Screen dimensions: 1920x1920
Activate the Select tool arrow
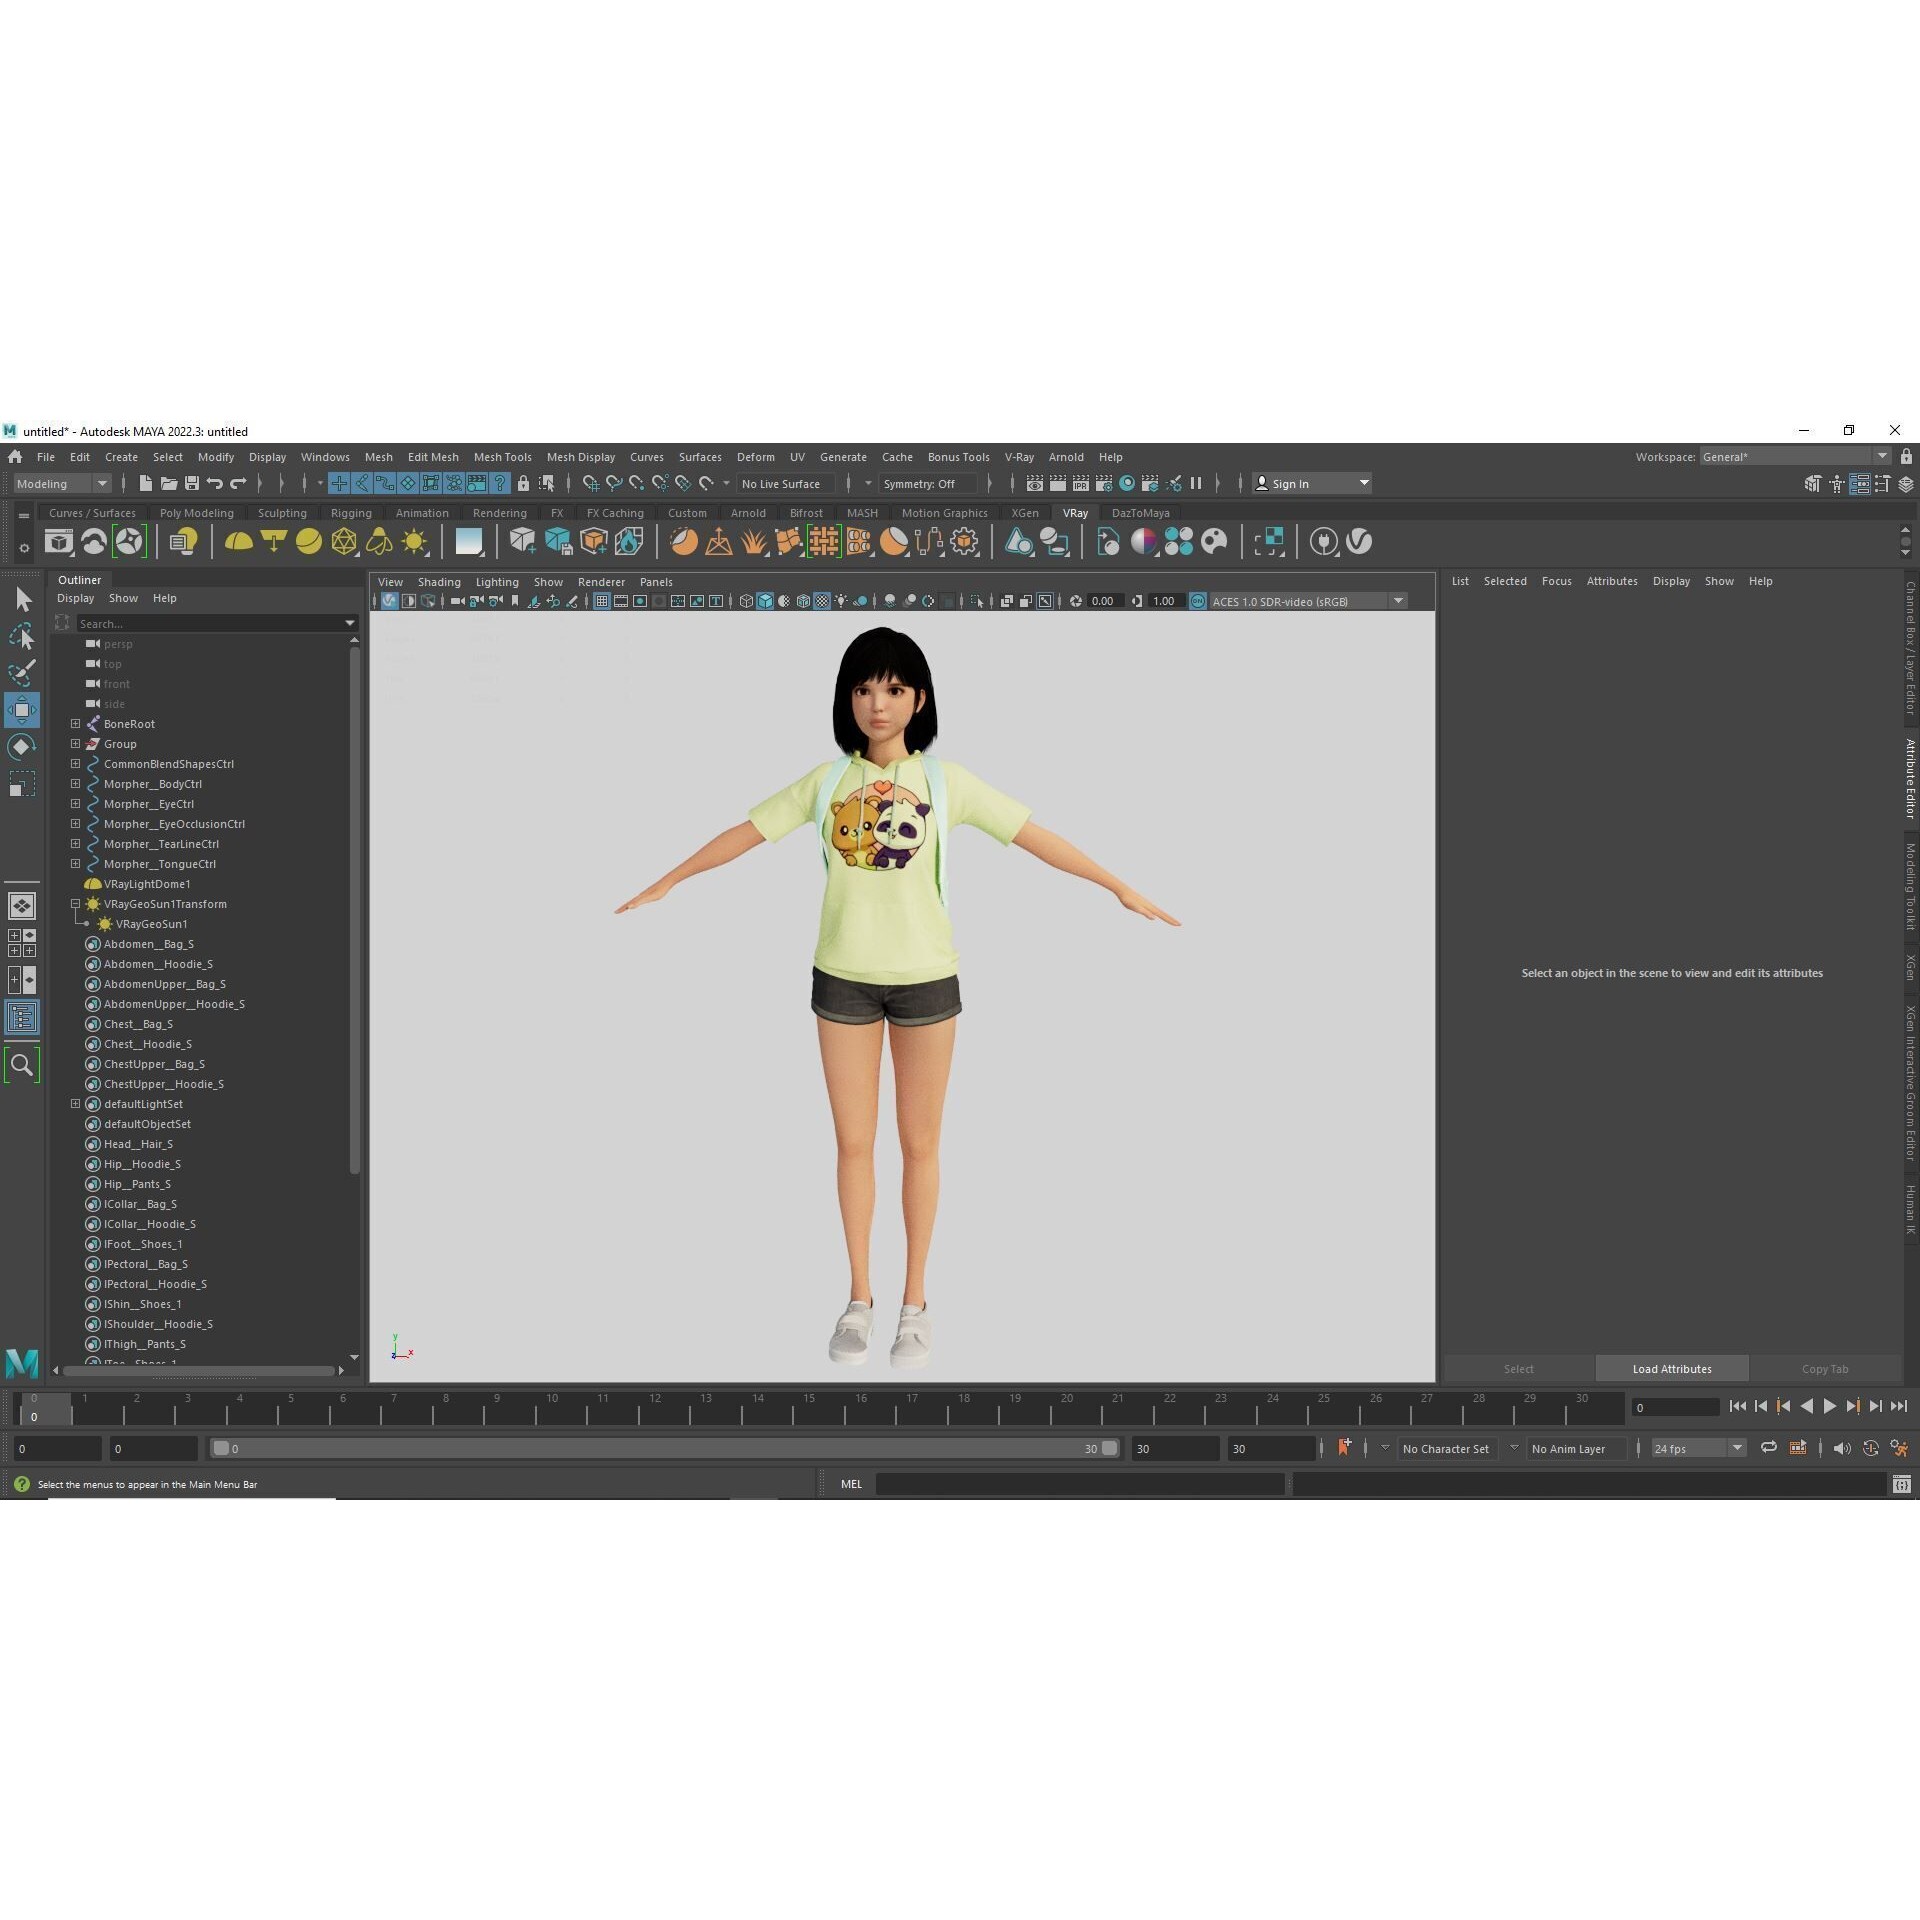22,599
